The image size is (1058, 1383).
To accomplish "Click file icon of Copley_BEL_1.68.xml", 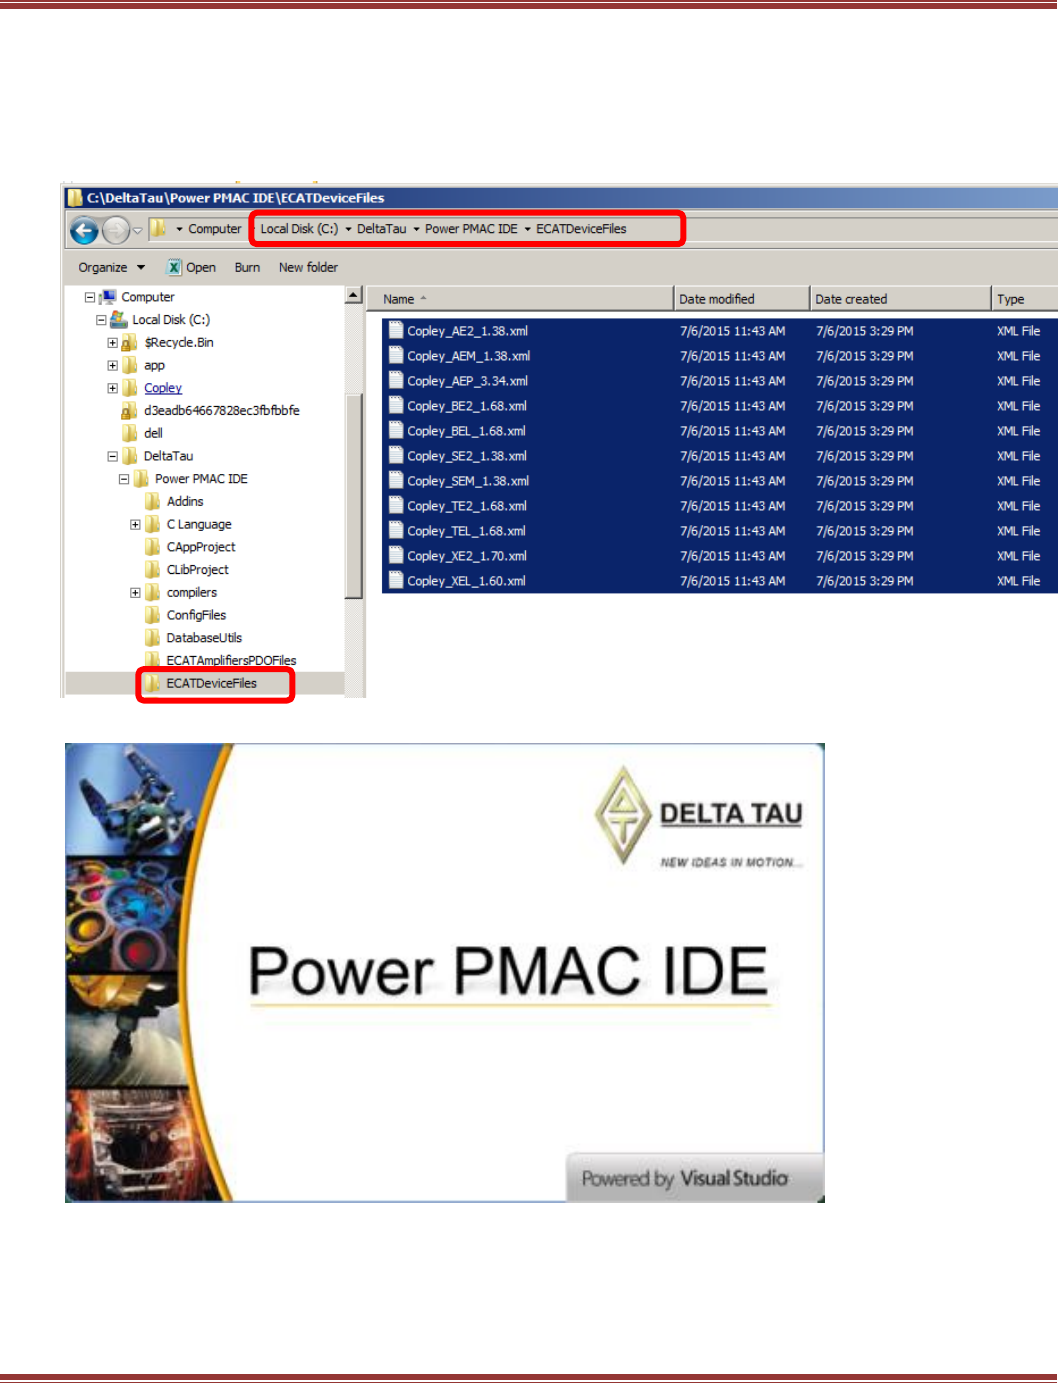I will coord(396,430).
